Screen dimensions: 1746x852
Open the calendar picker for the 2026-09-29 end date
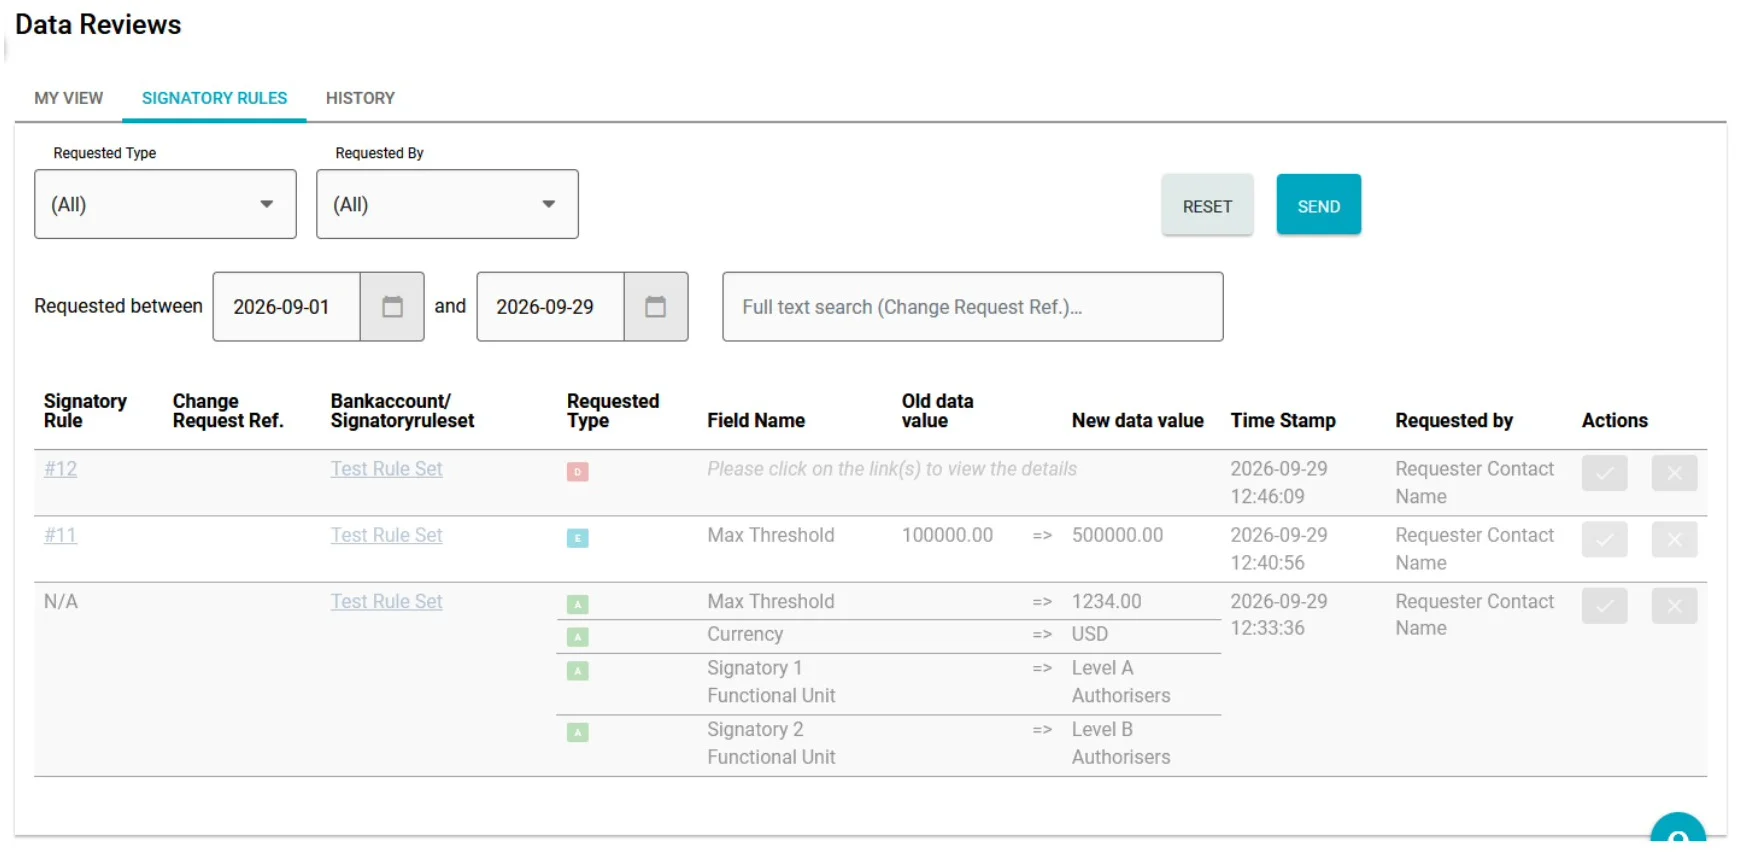pos(656,307)
